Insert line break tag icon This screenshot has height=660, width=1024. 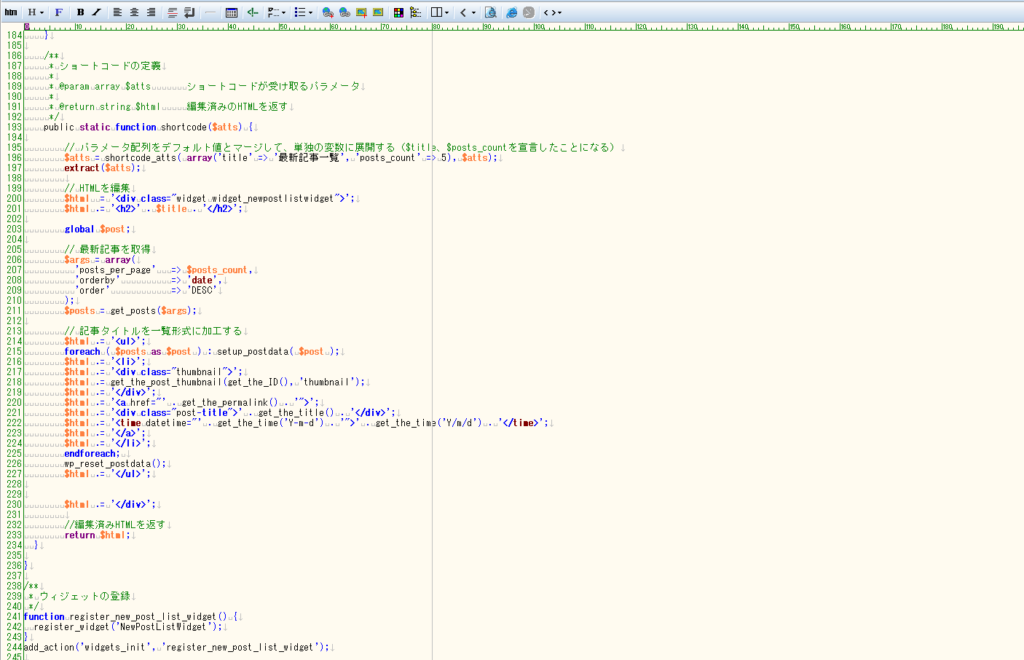pos(189,12)
